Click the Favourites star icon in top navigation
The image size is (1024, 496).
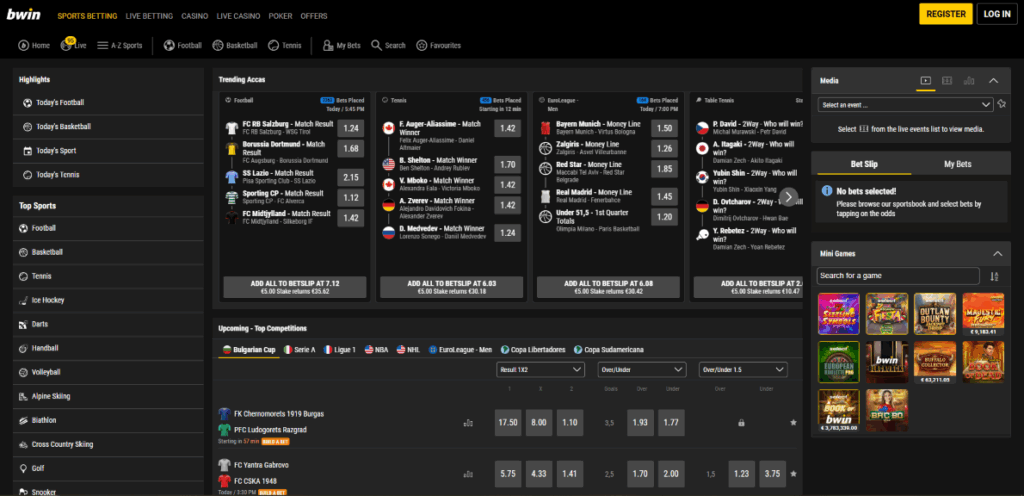point(423,45)
